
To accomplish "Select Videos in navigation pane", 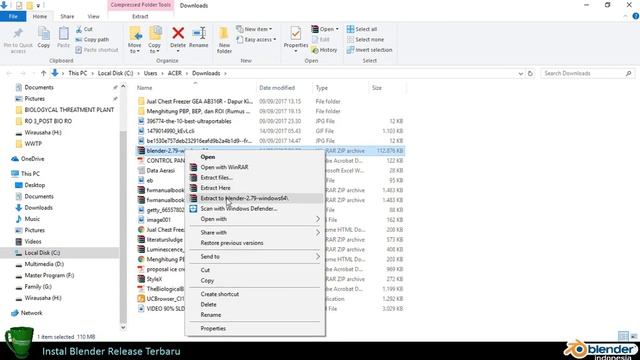I will click(28, 242).
